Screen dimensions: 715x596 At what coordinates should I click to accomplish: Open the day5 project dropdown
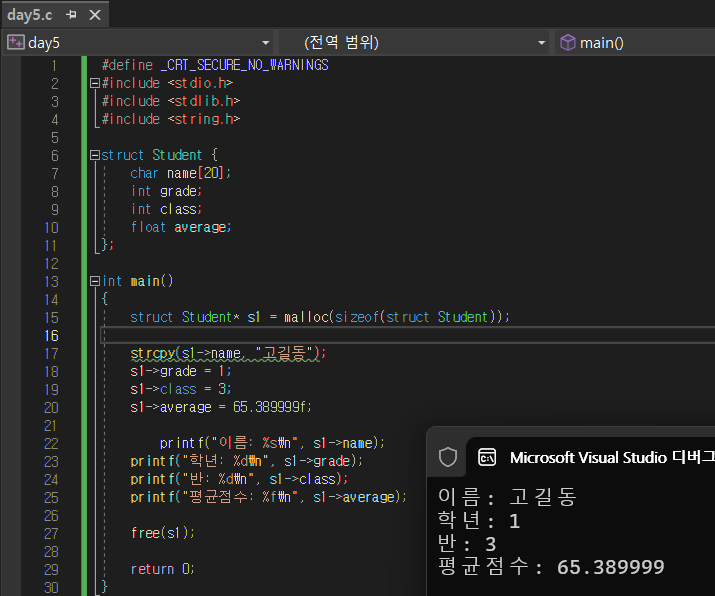pyautogui.click(x=138, y=43)
